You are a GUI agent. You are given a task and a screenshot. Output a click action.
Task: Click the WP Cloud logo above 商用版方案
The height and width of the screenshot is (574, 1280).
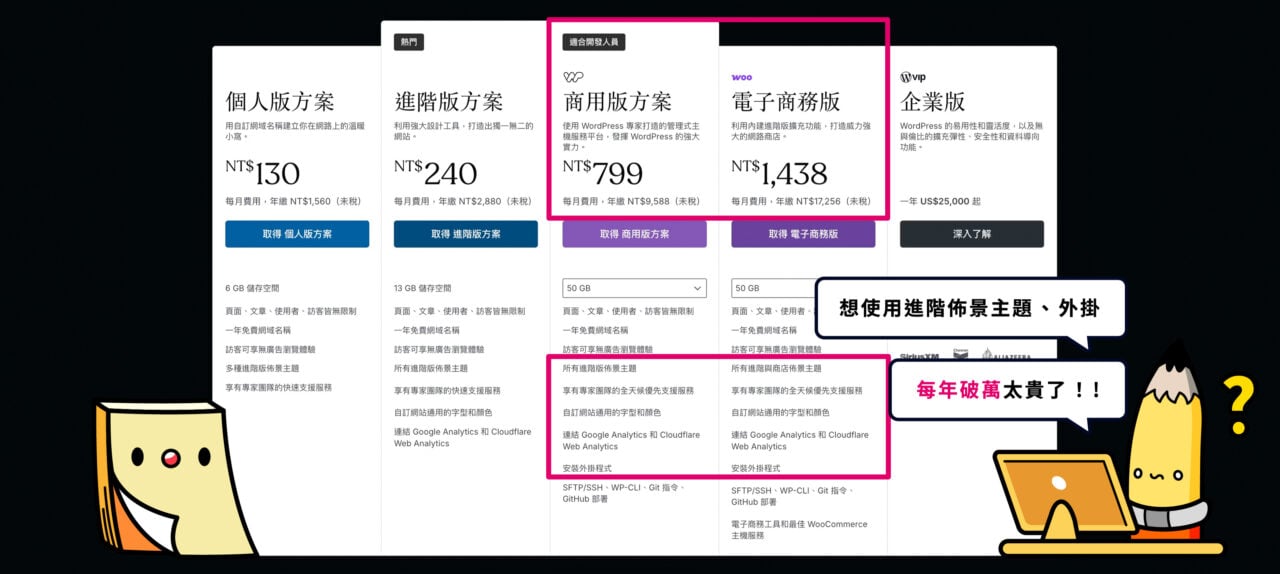pyautogui.click(x=573, y=77)
